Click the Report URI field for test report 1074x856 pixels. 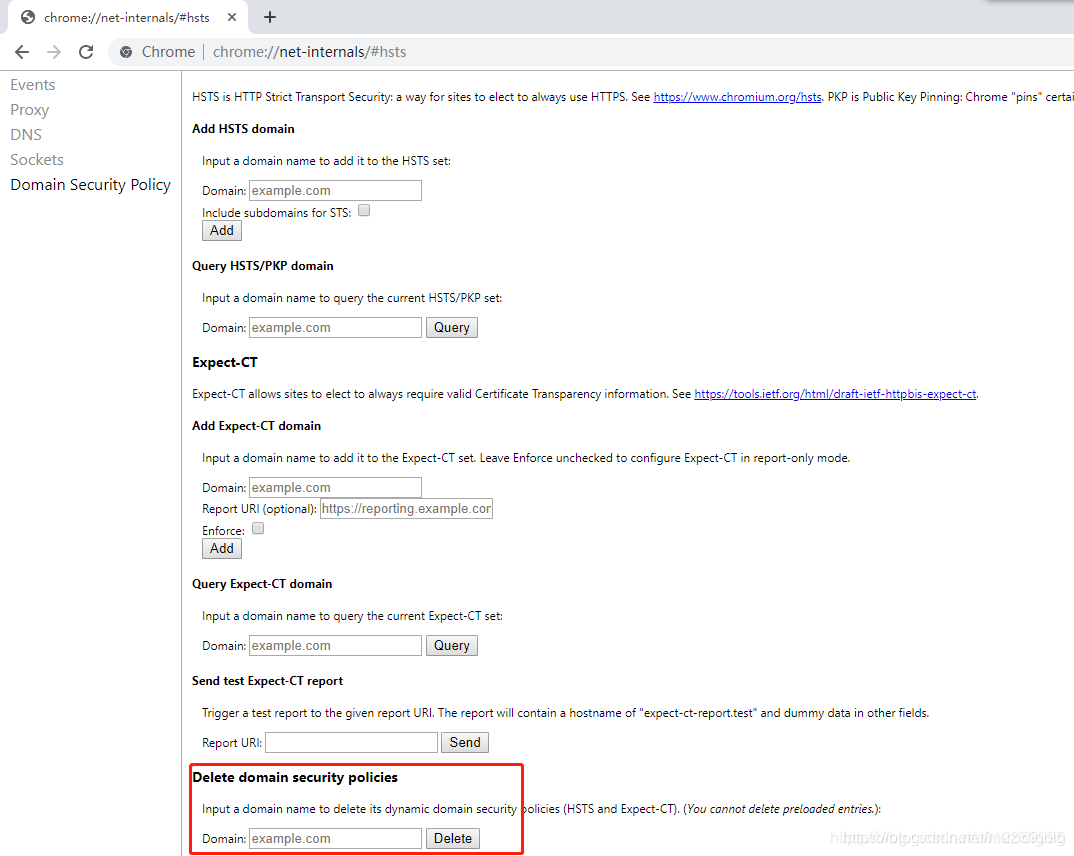coord(351,742)
